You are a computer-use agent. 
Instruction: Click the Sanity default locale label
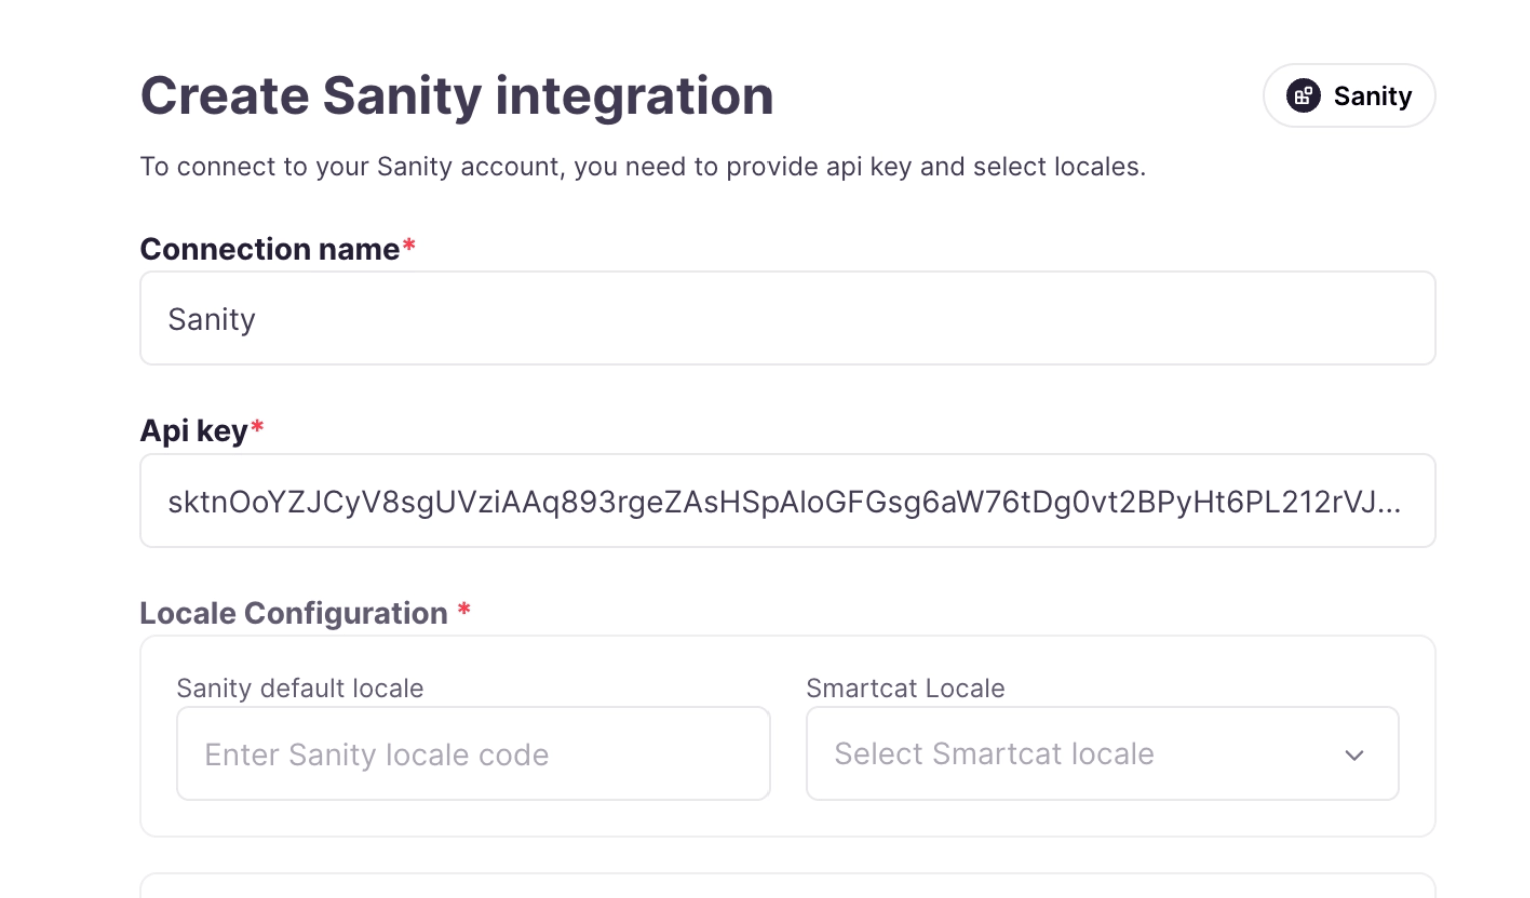click(300, 688)
